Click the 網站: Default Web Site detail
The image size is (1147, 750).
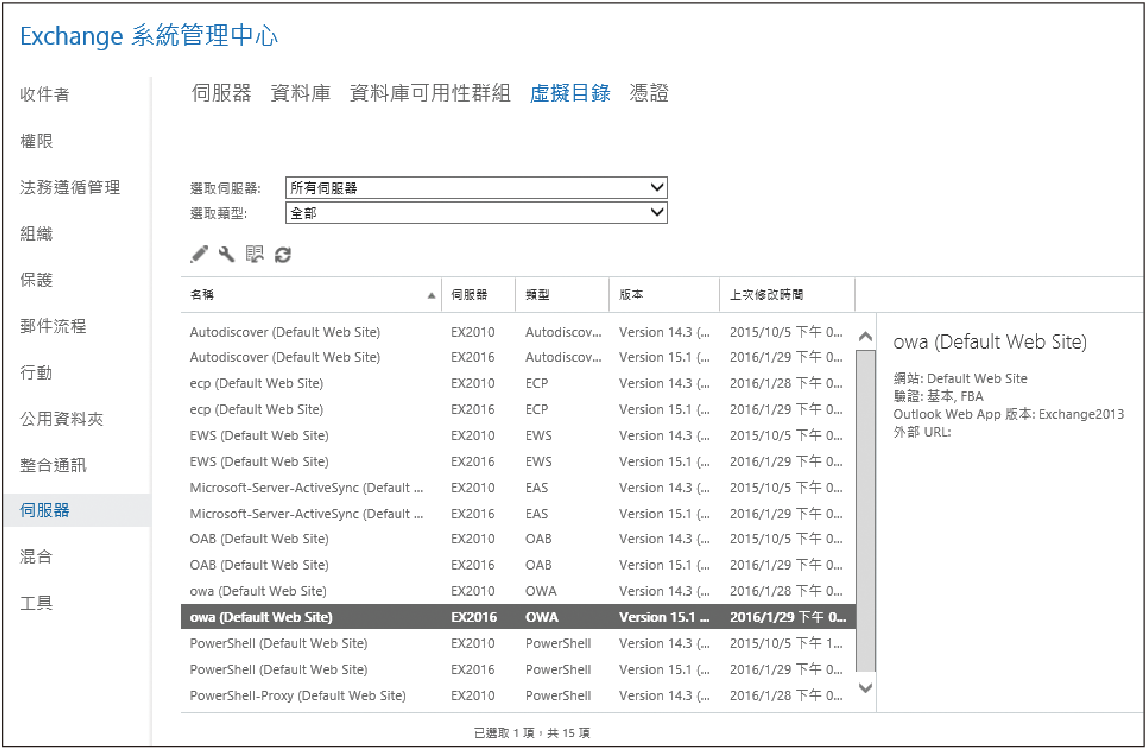tap(960, 378)
